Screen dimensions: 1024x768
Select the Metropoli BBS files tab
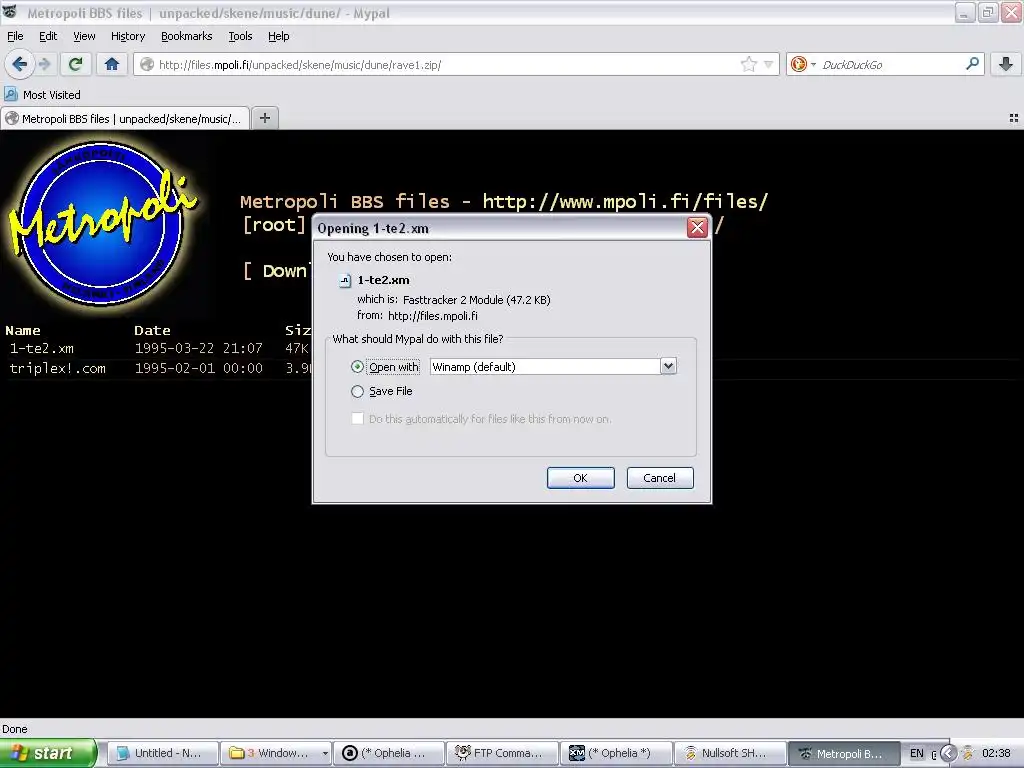(125, 119)
